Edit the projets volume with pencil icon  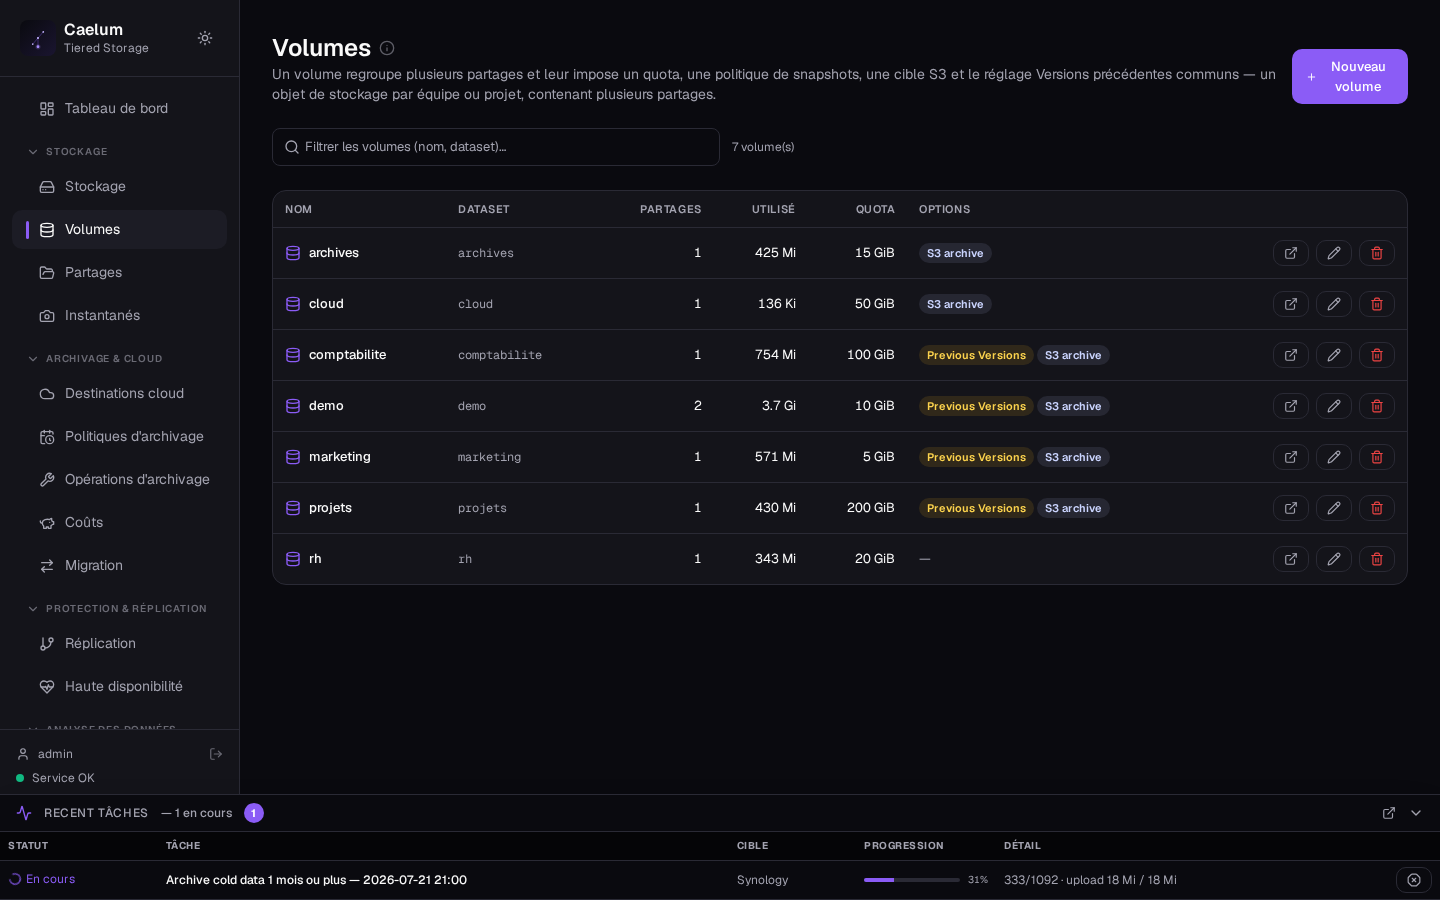point(1334,508)
